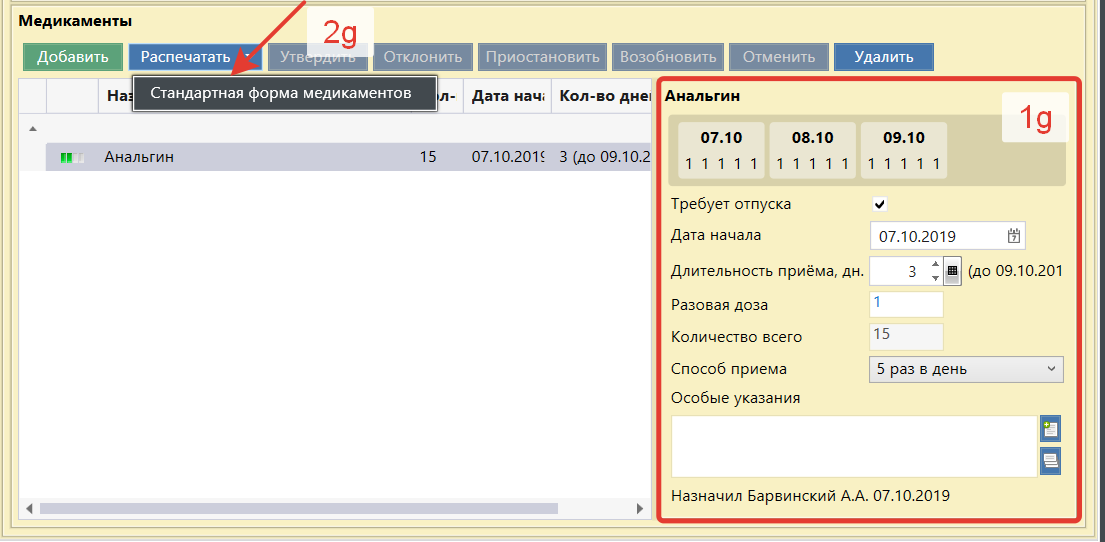Collapse the medication group triangle in table
Screen dimensions: 1105x542
(32, 128)
